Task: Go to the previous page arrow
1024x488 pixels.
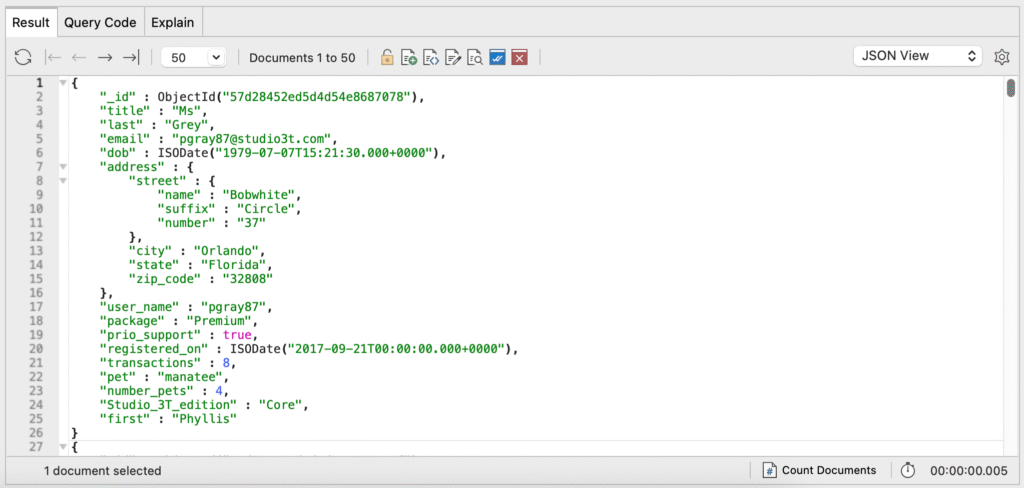Action: [x=79, y=58]
